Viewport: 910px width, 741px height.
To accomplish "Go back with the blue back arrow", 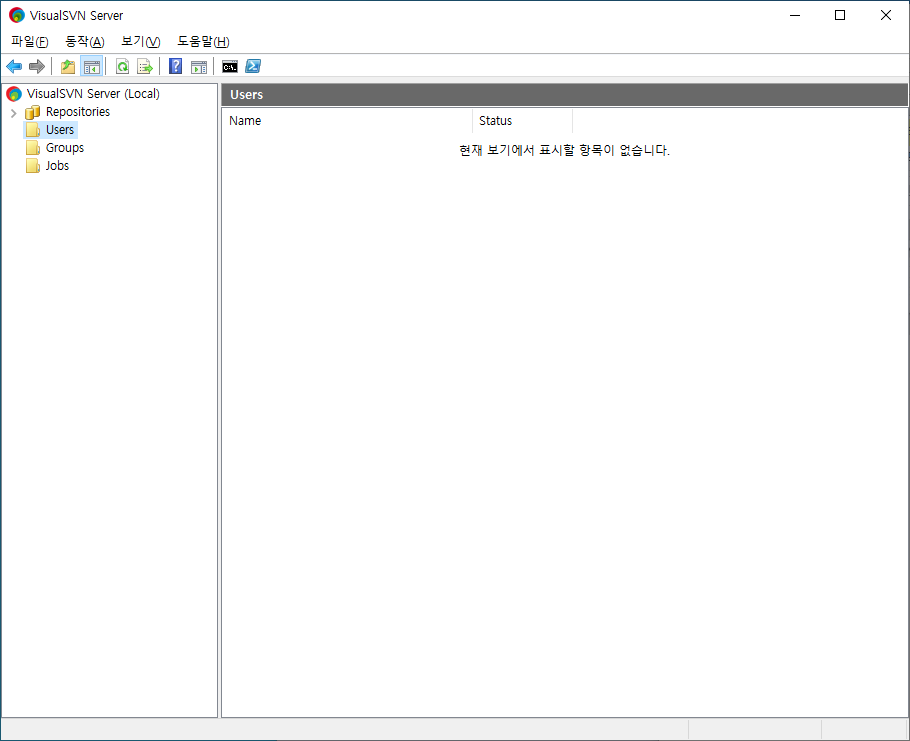I will point(14,67).
